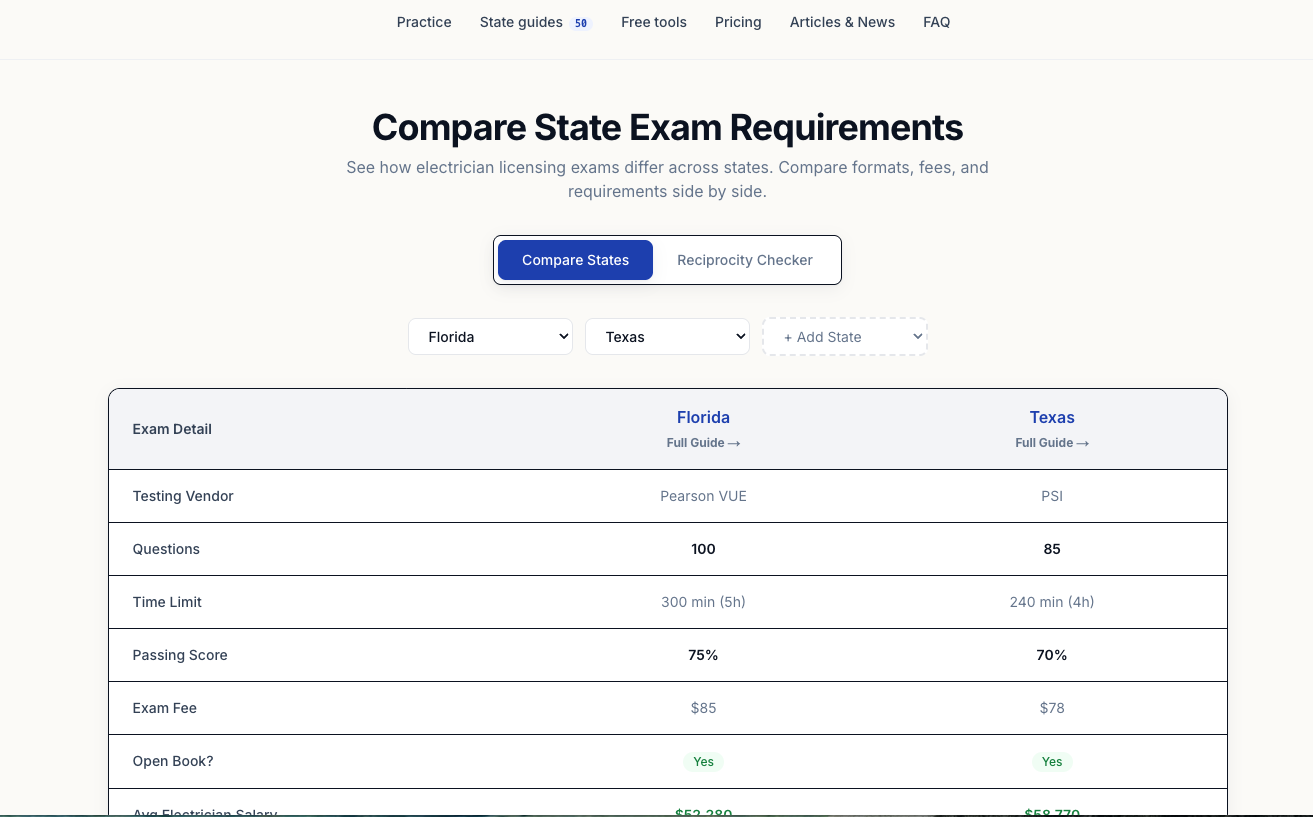The height and width of the screenshot is (817, 1313).
Task: Open the Florida state dropdown
Action: 490,337
